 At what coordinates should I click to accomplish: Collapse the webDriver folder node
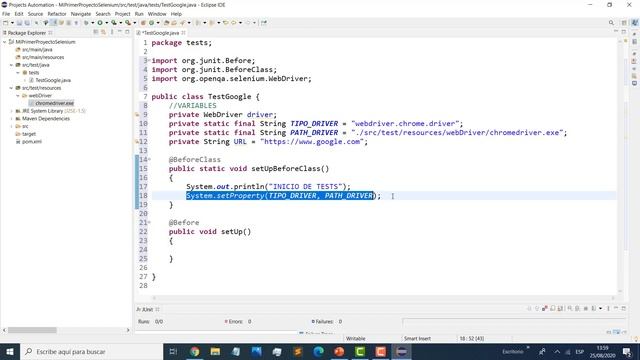pos(18,96)
